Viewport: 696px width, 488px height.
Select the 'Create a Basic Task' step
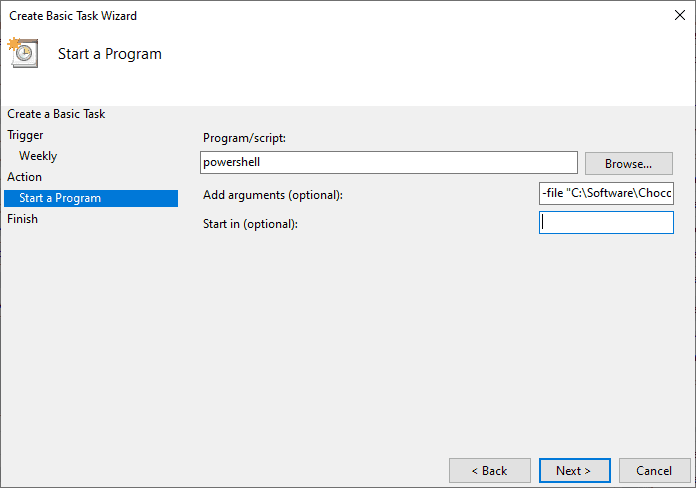pyautogui.click(x=56, y=114)
